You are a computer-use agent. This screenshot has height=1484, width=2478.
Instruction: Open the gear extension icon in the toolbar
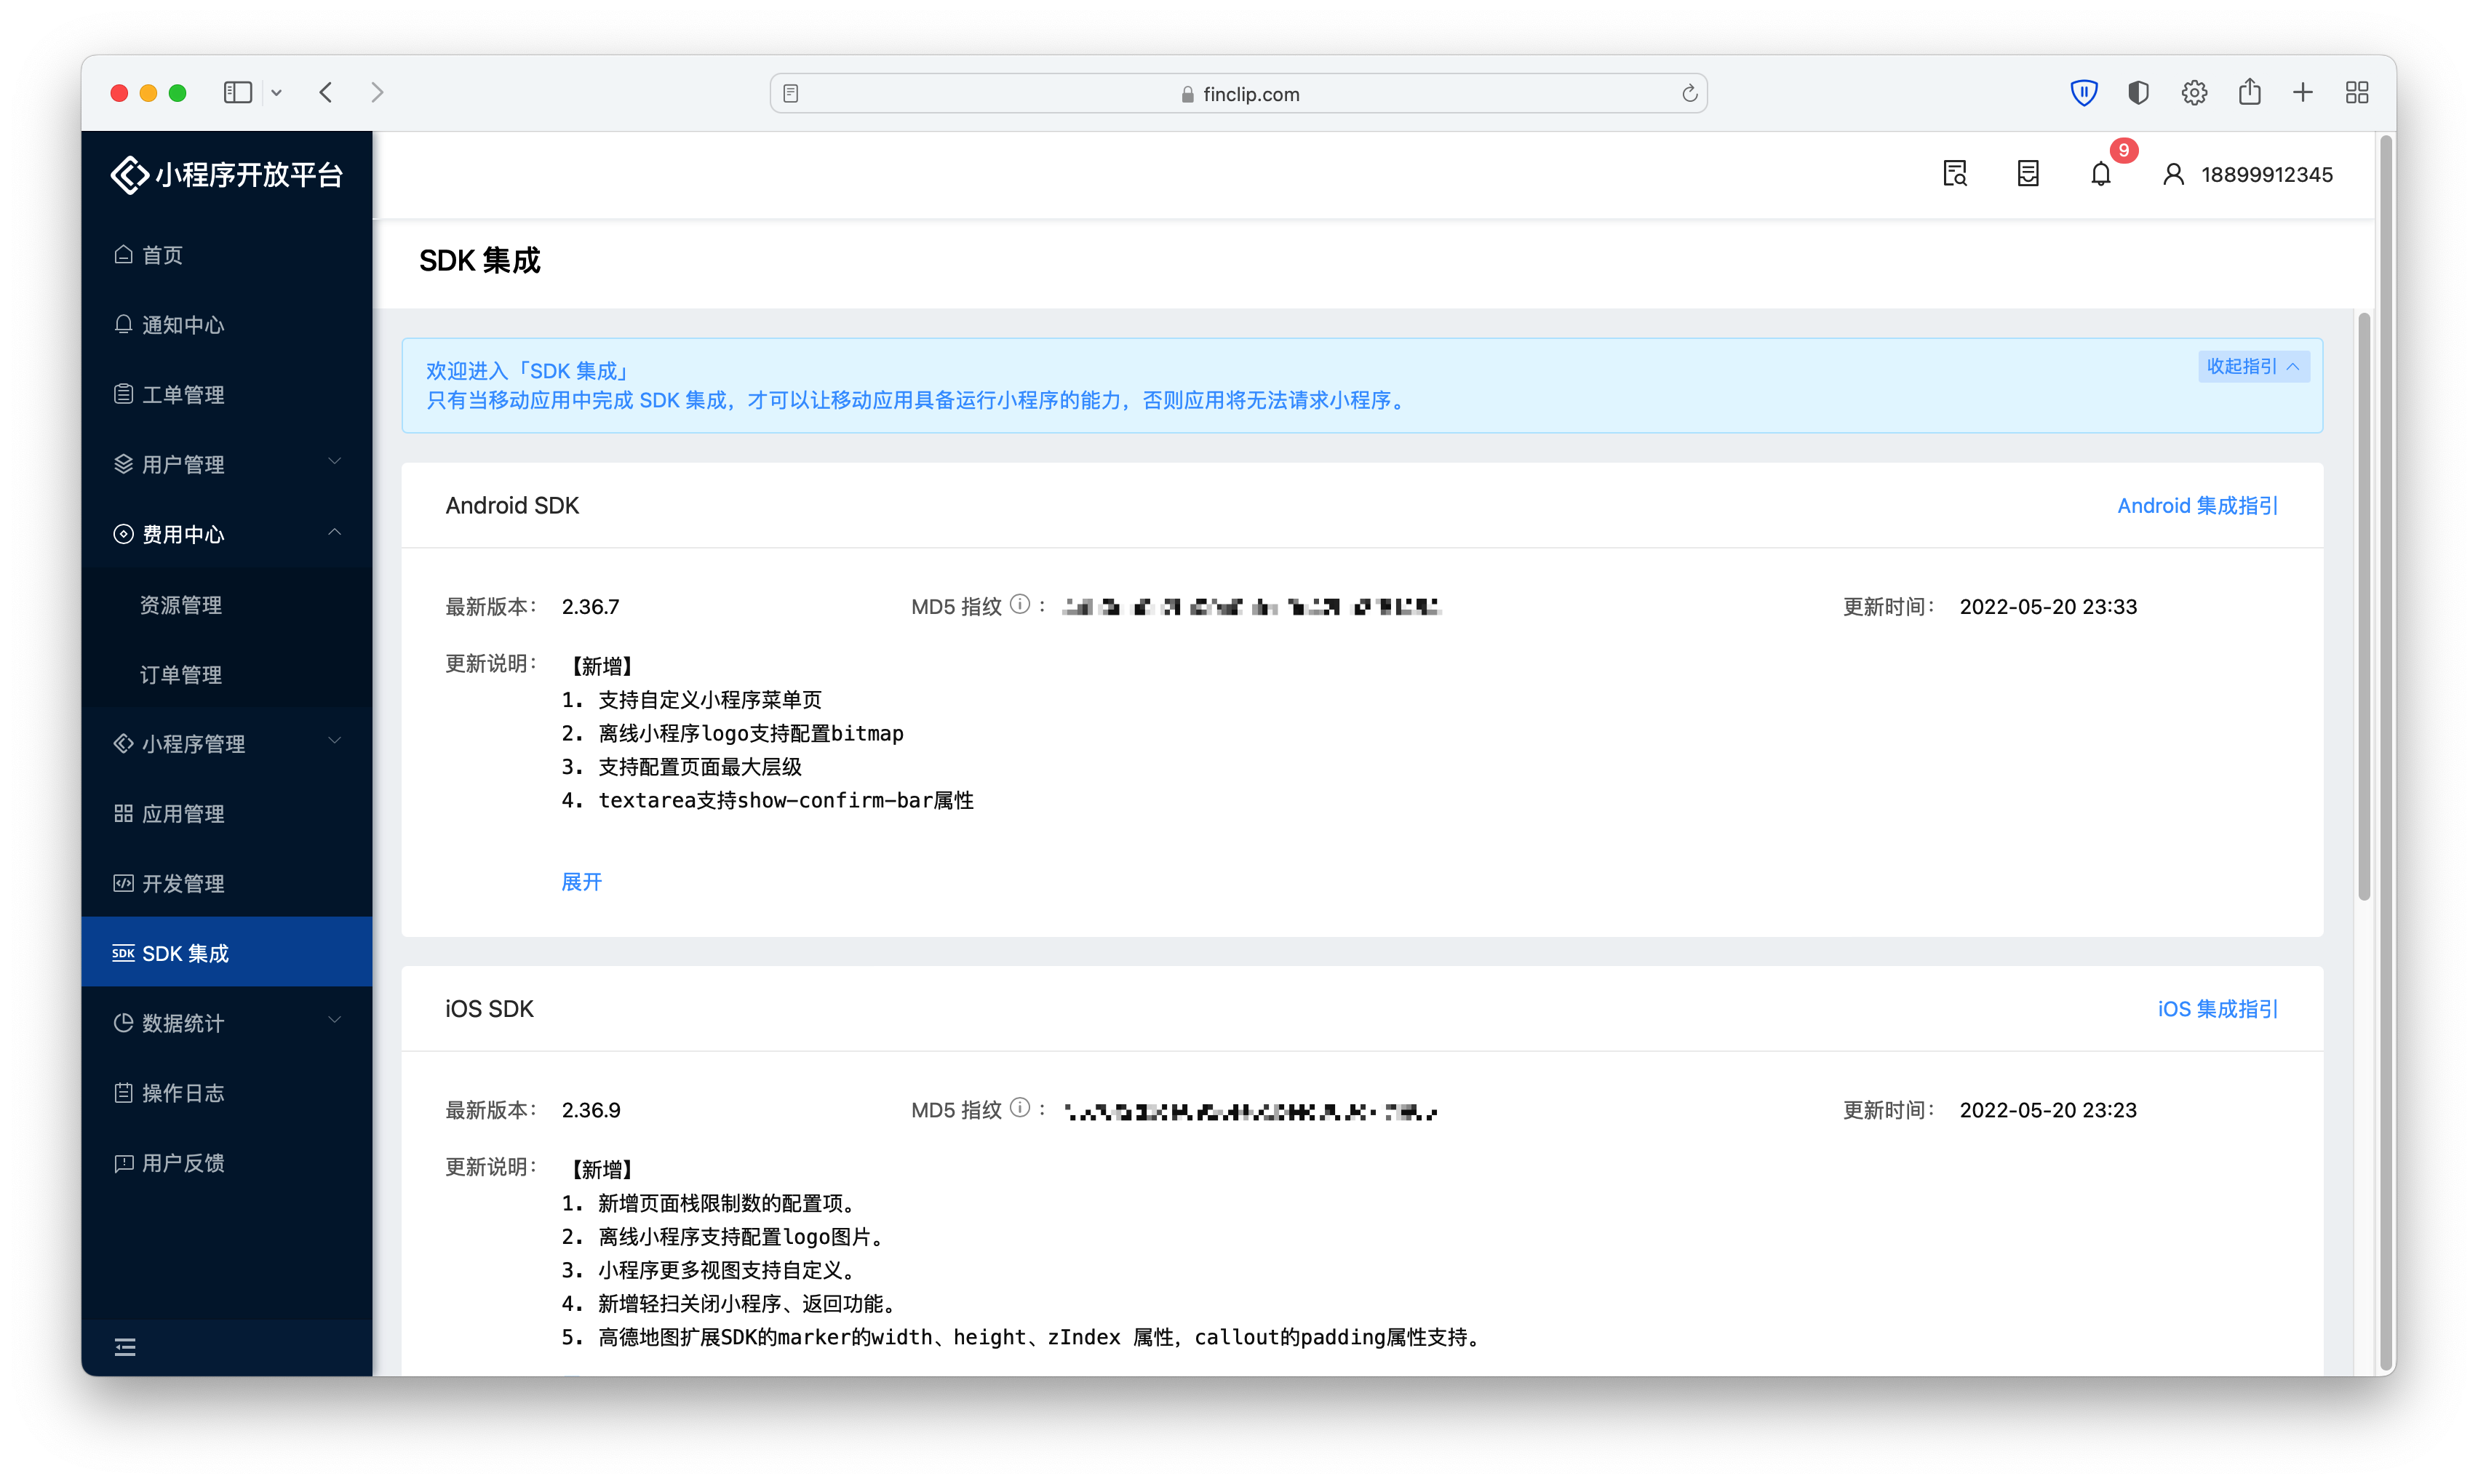(x=2194, y=93)
